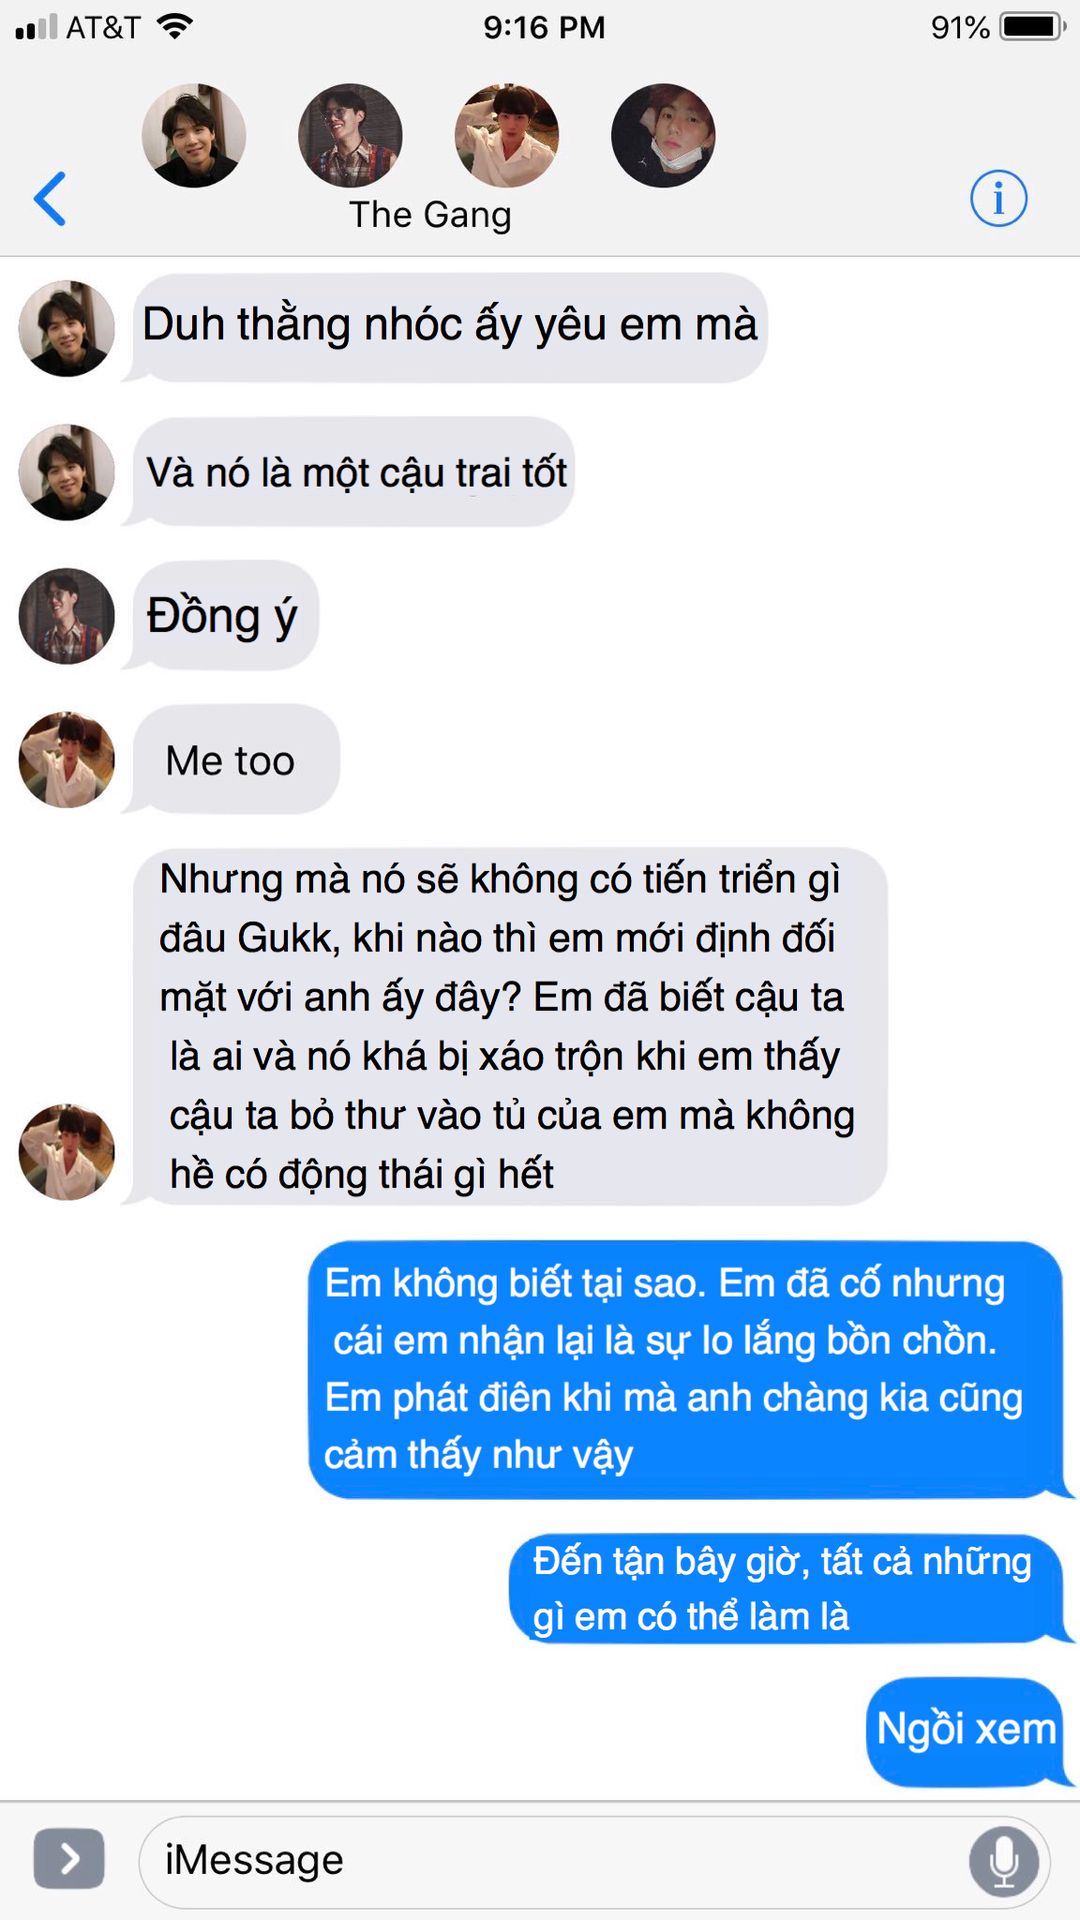This screenshot has width=1080, height=1920.
Task: Tap avatar next to 'Đồng ý' message
Action: click(67, 616)
